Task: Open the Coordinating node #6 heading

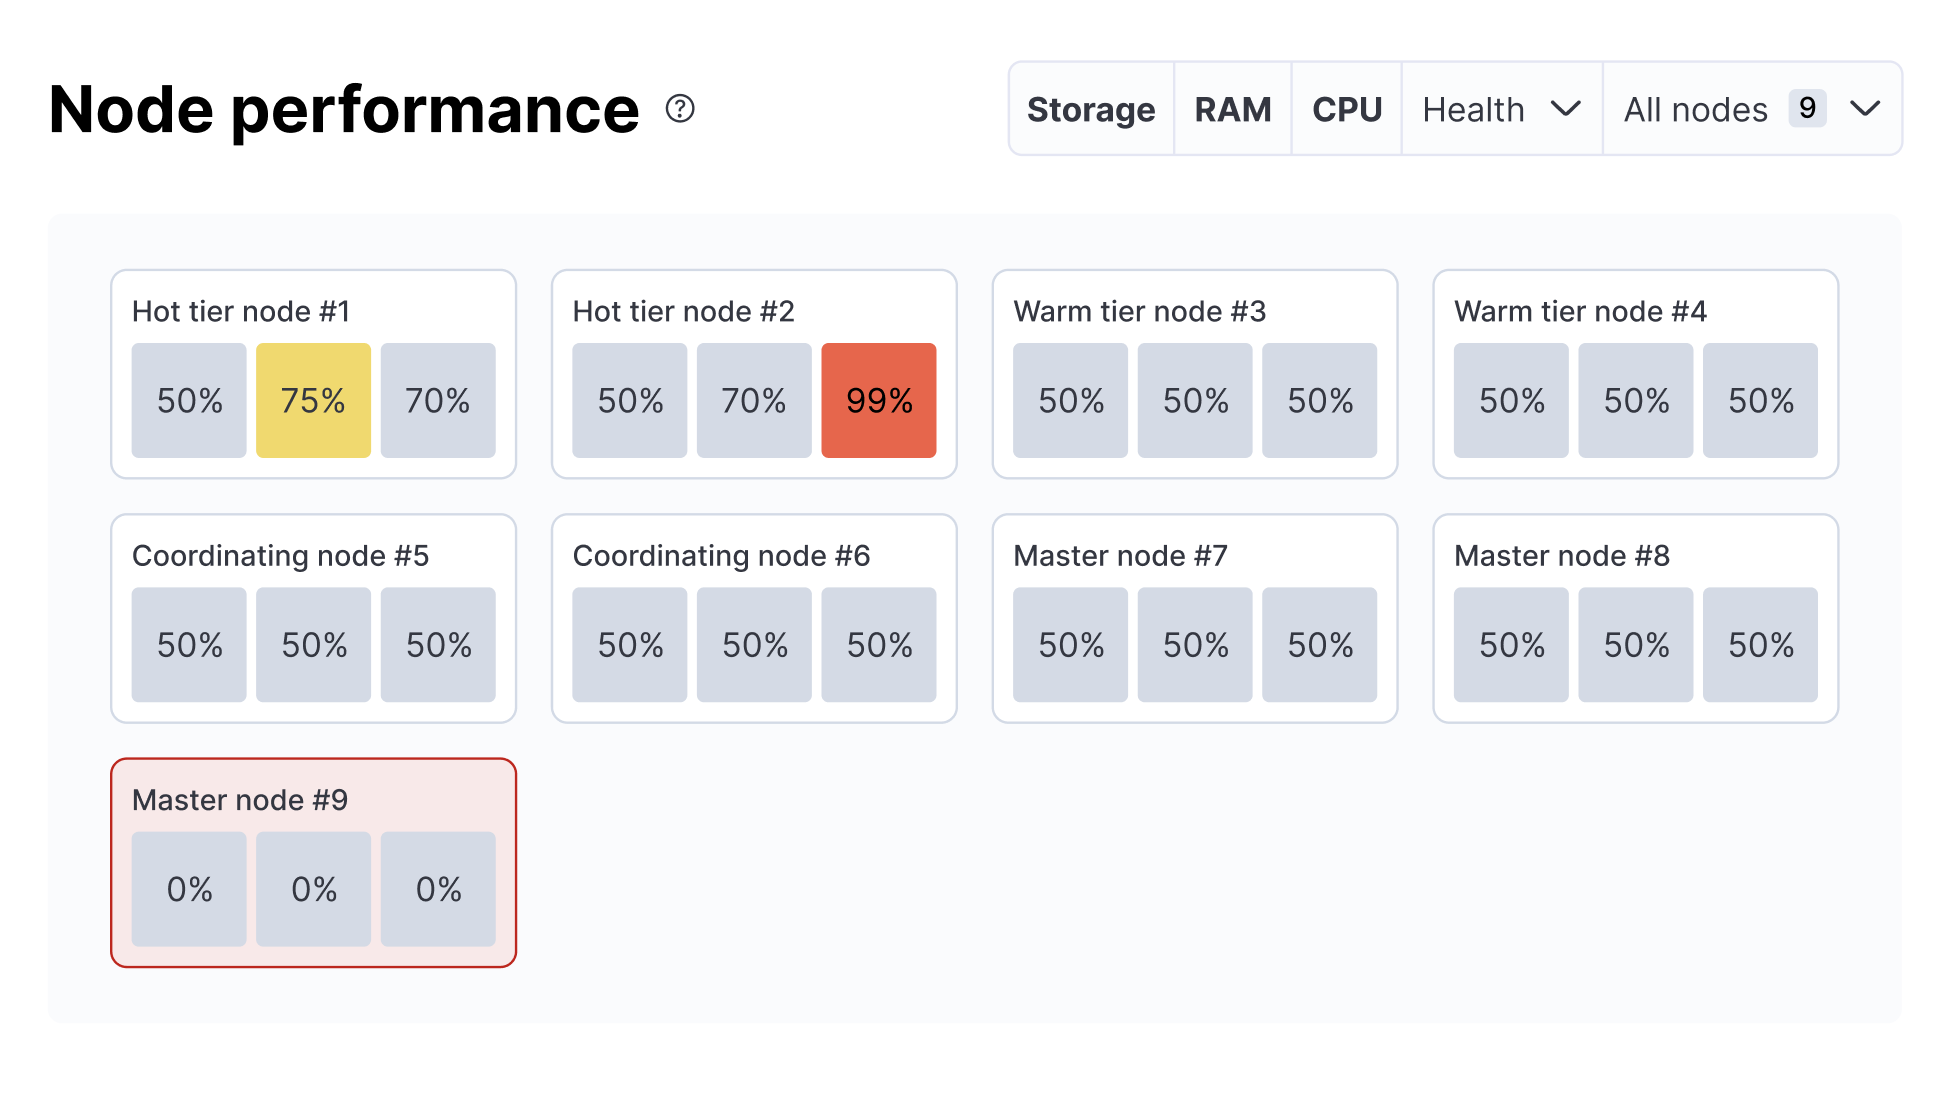Action: pyautogui.click(x=721, y=556)
